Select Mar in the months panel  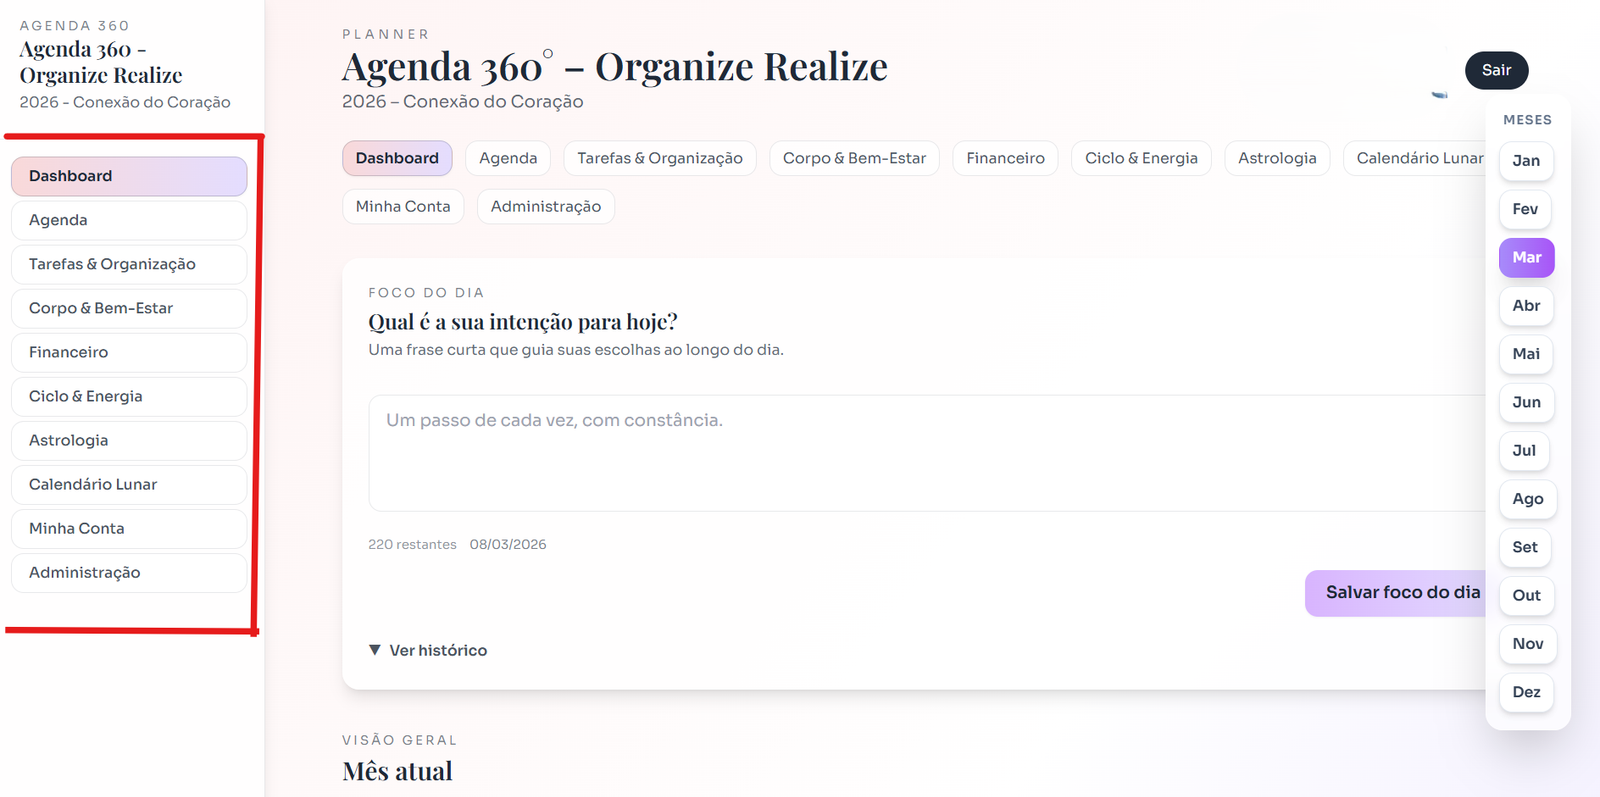1527,257
